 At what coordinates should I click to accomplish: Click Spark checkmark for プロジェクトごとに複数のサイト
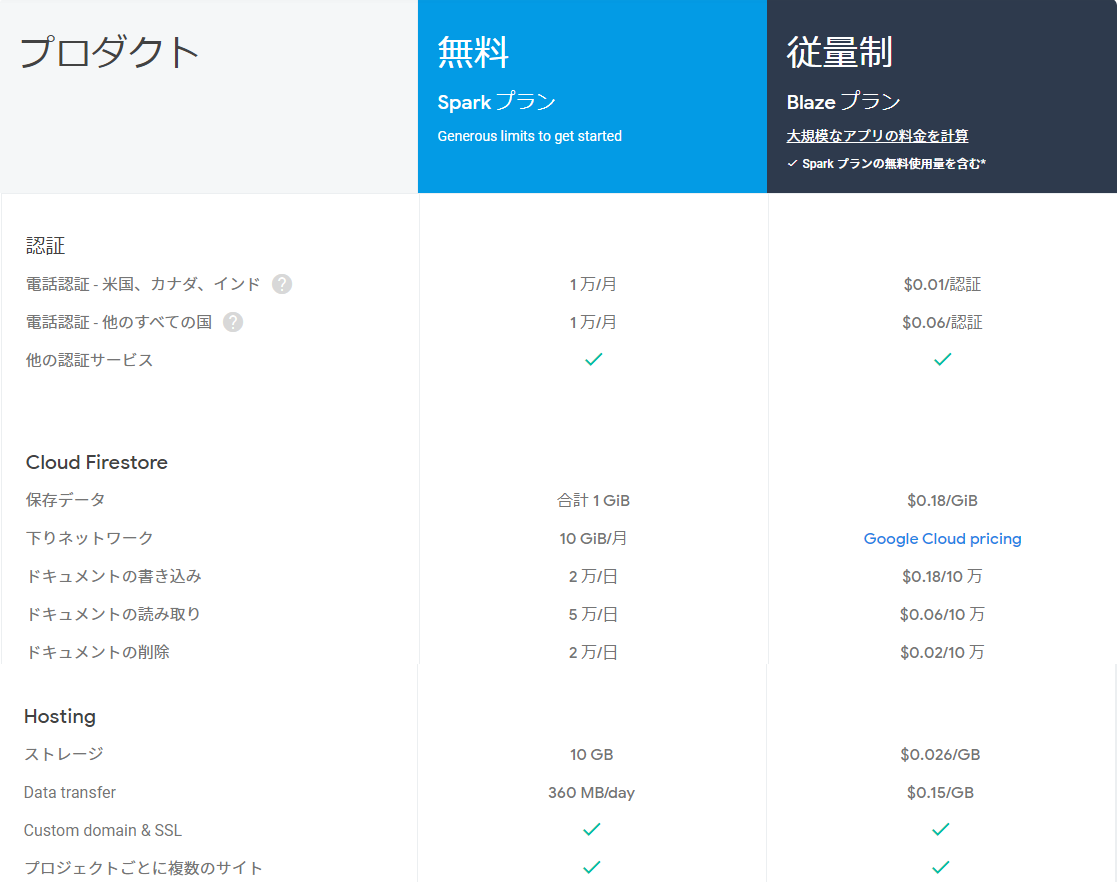591,867
